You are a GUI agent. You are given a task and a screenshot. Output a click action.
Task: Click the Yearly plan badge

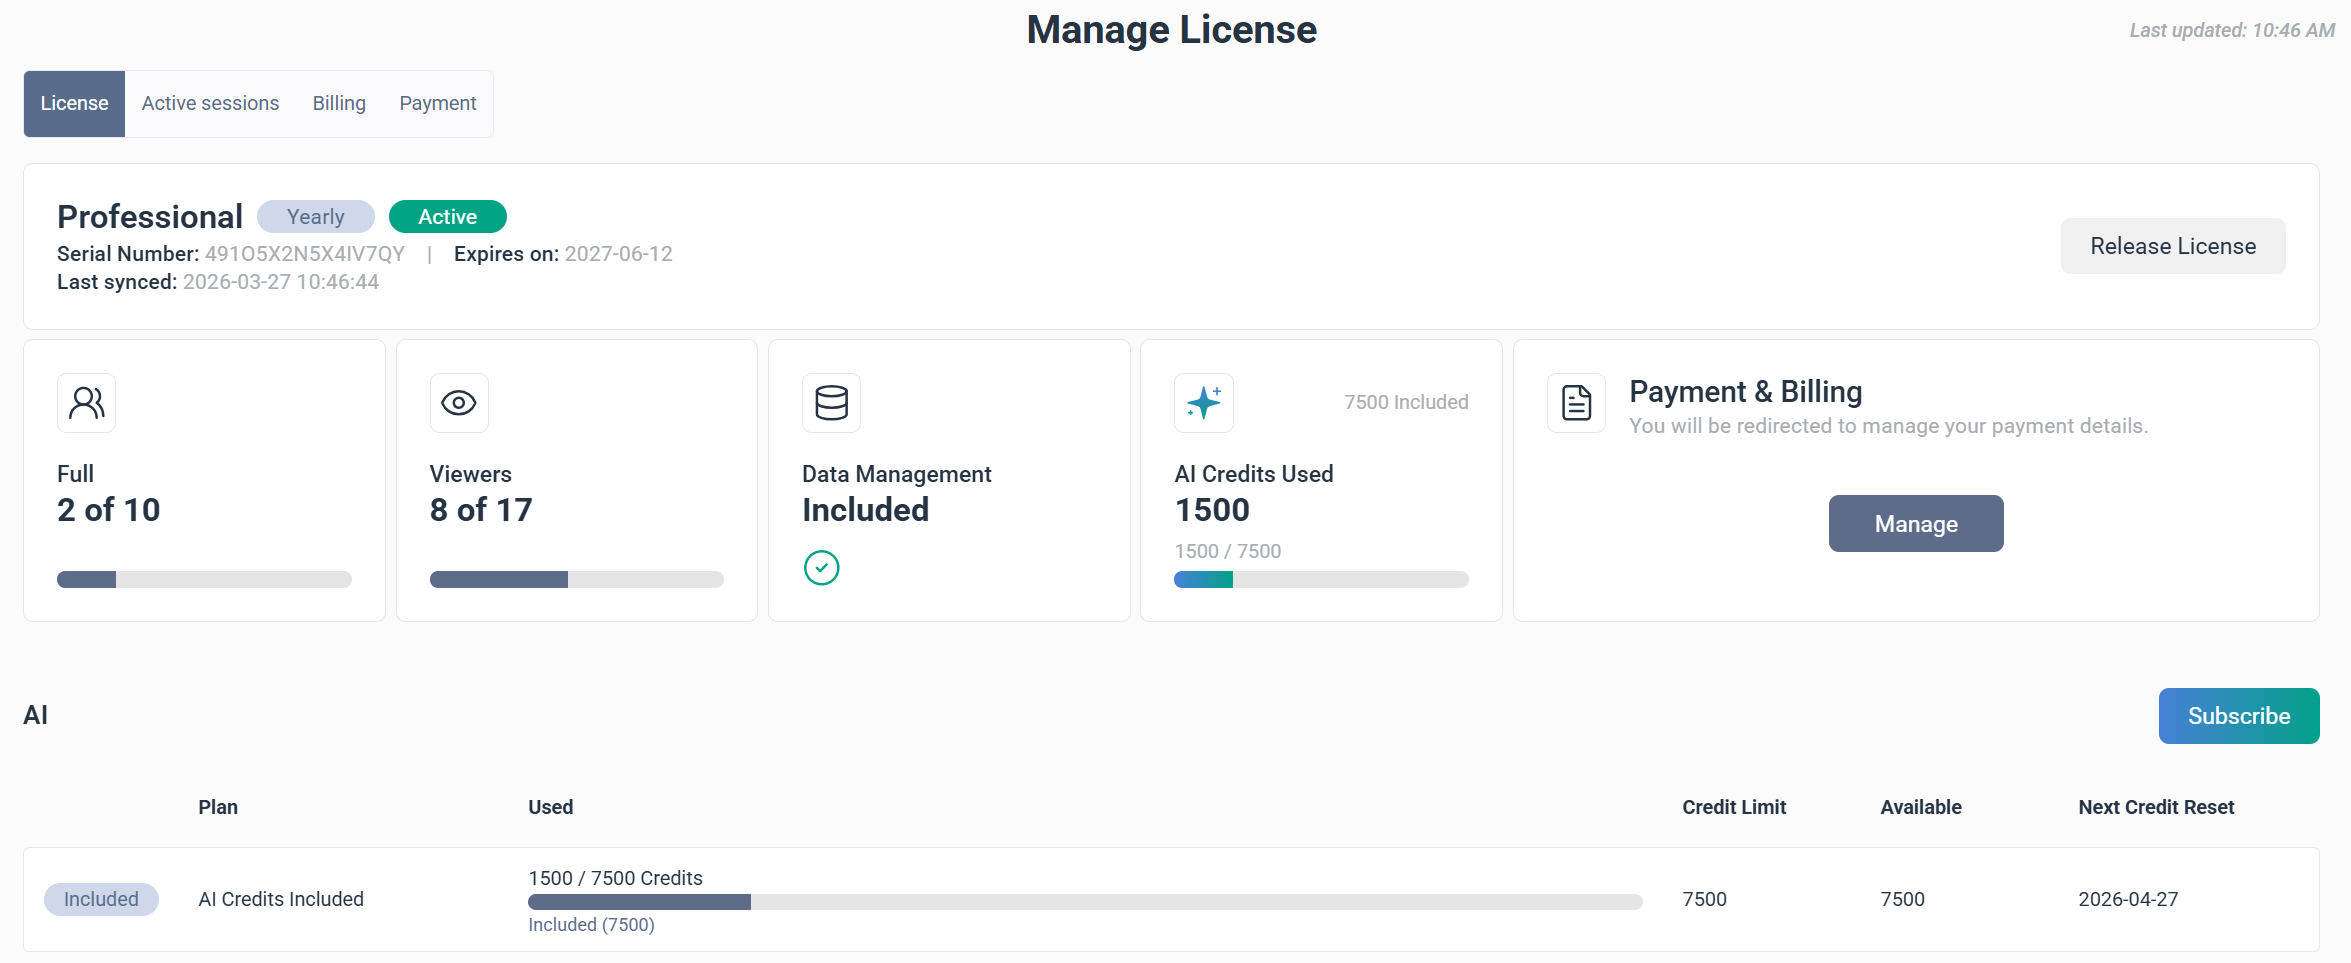pos(315,216)
